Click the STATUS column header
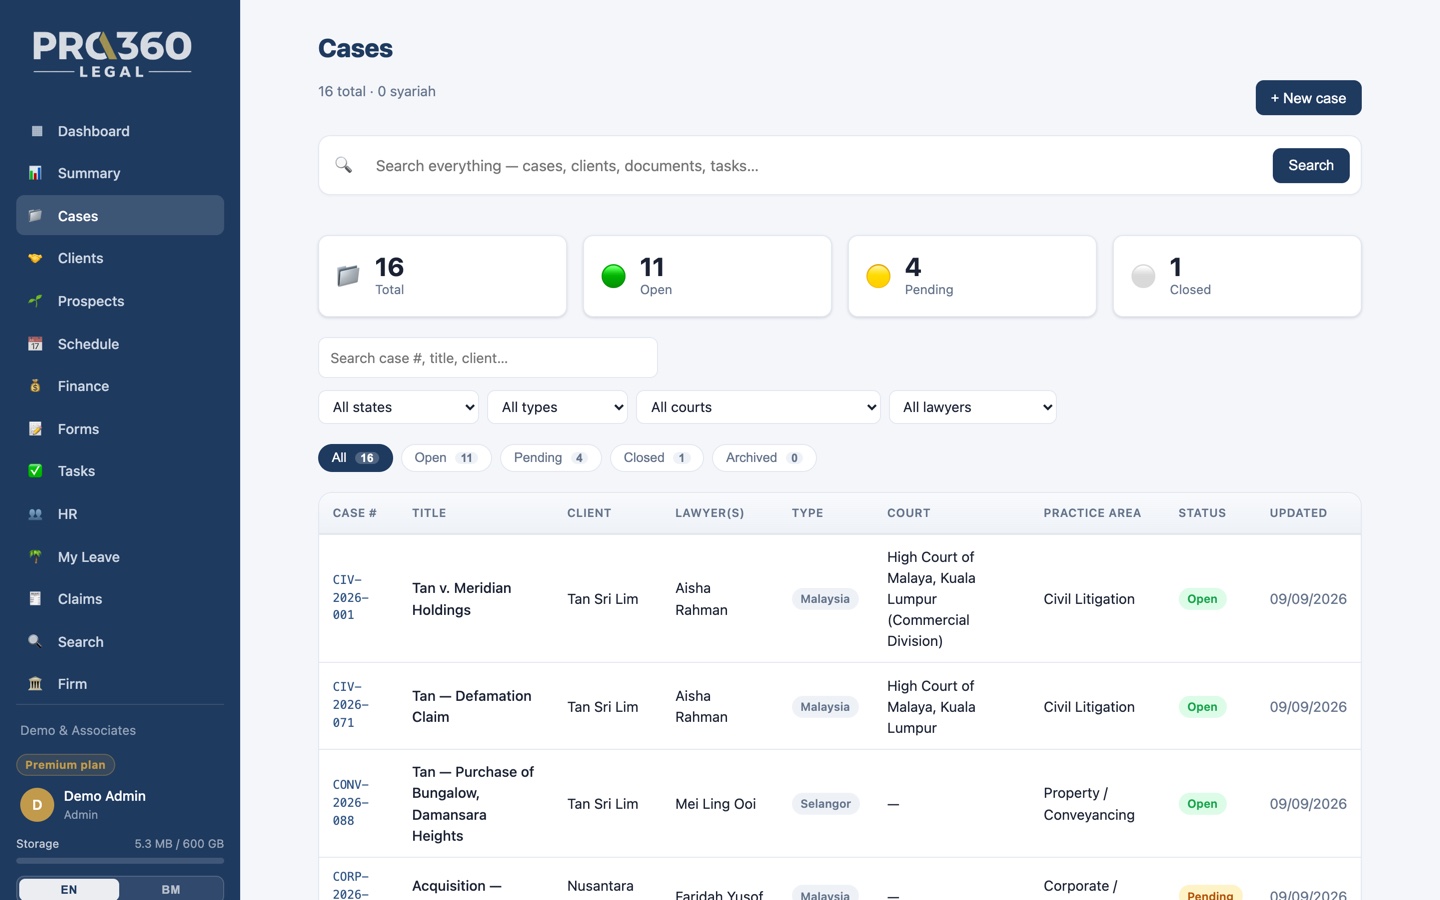The width and height of the screenshot is (1440, 900). pyautogui.click(x=1202, y=513)
